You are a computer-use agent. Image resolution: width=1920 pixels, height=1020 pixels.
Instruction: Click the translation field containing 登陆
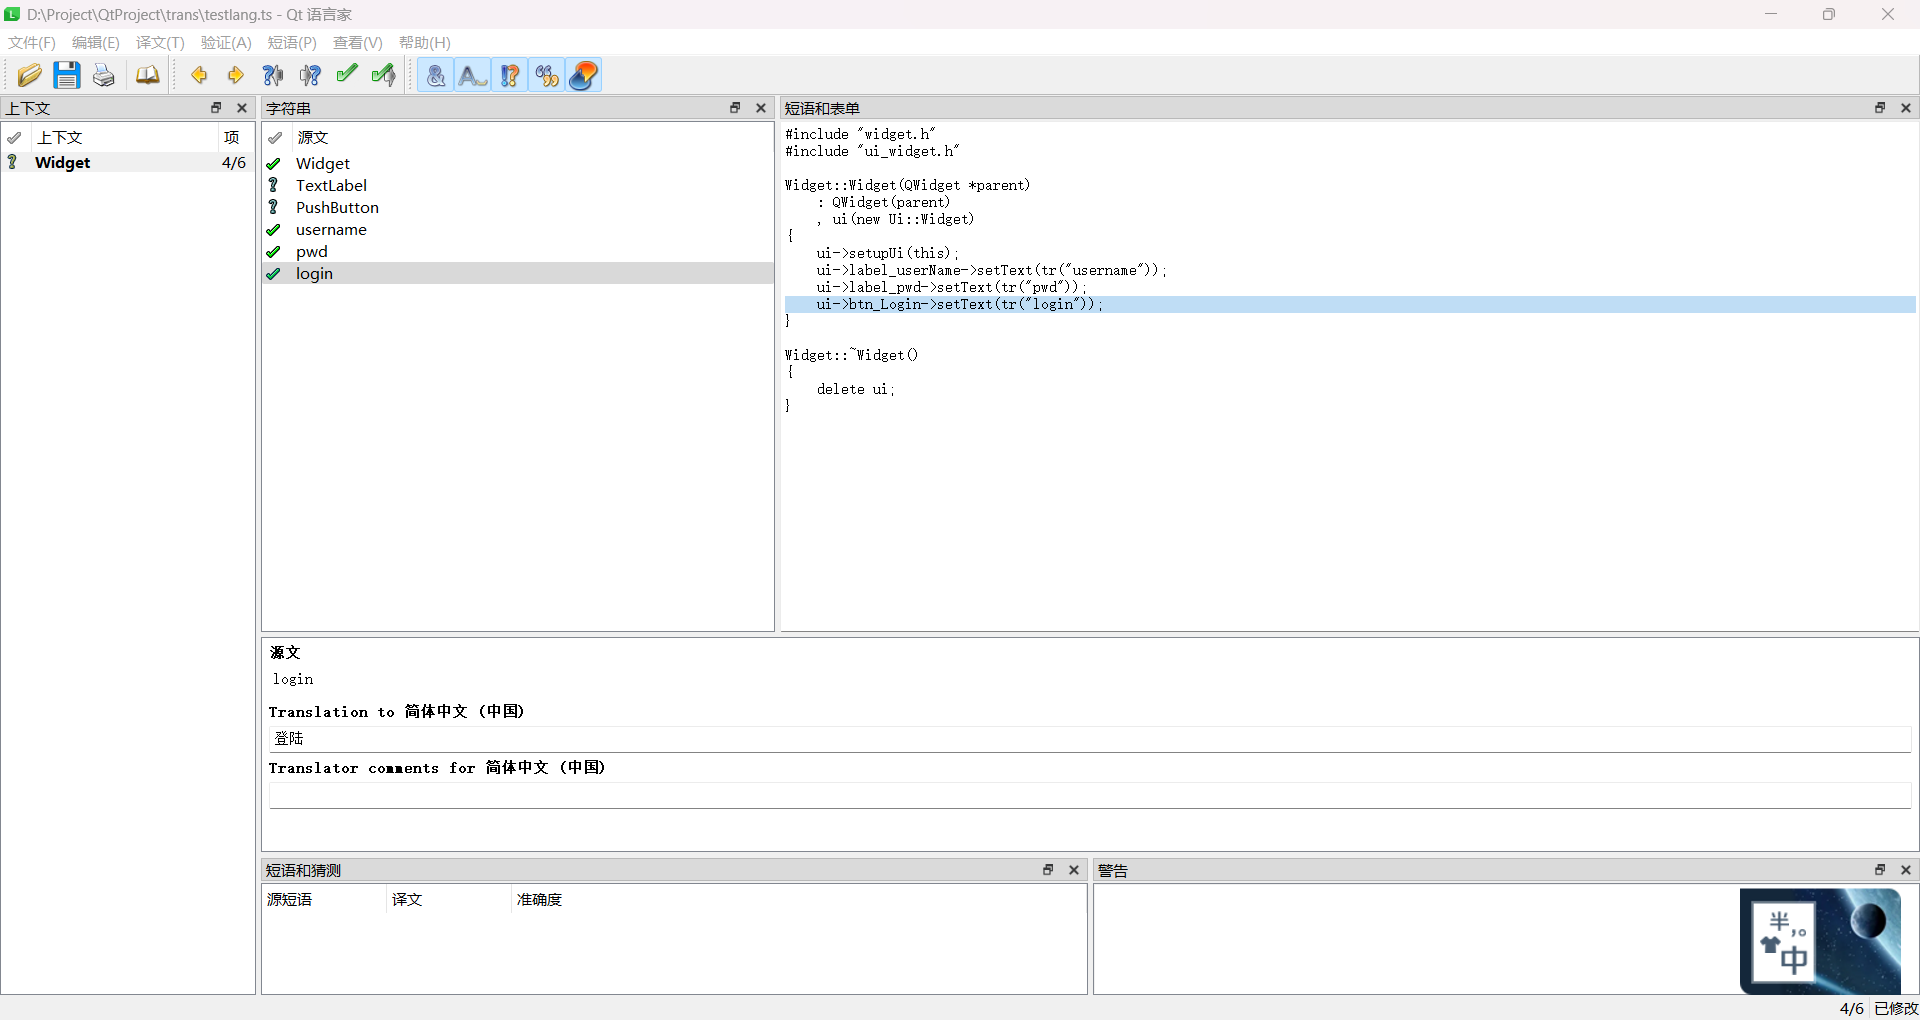click(x=1090, y=738)
